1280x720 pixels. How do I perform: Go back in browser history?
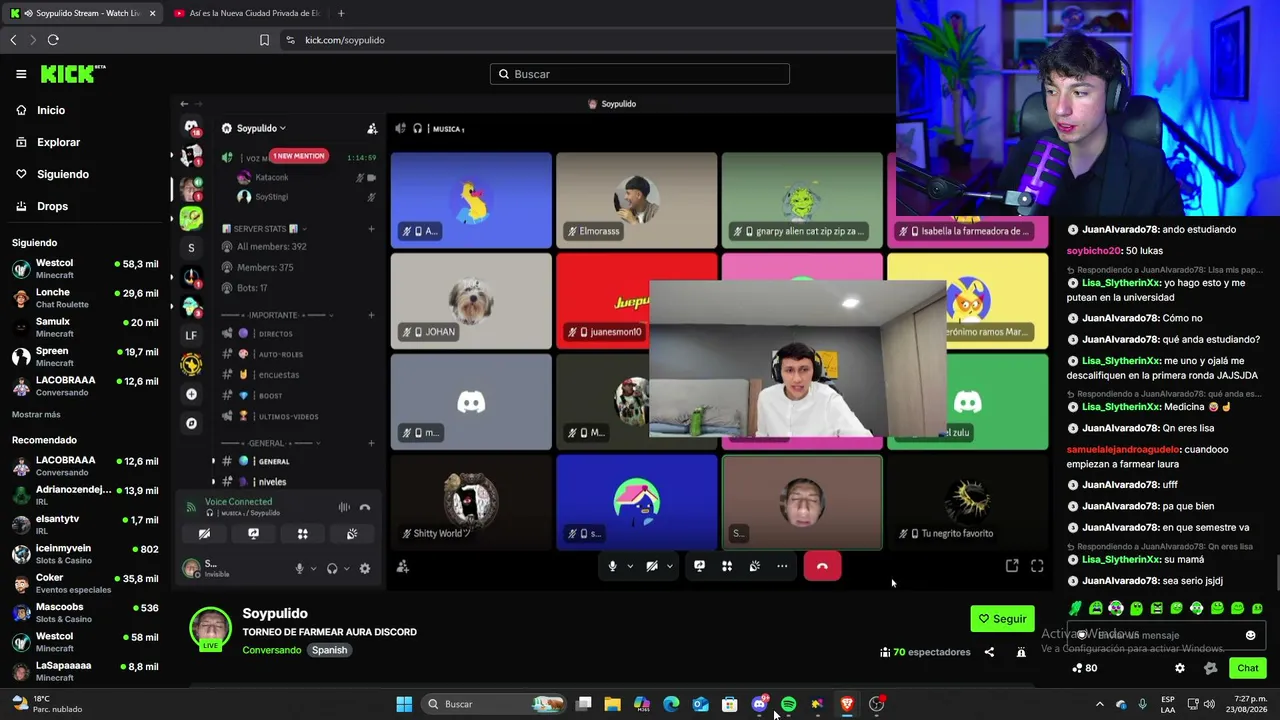pos(13,40)
